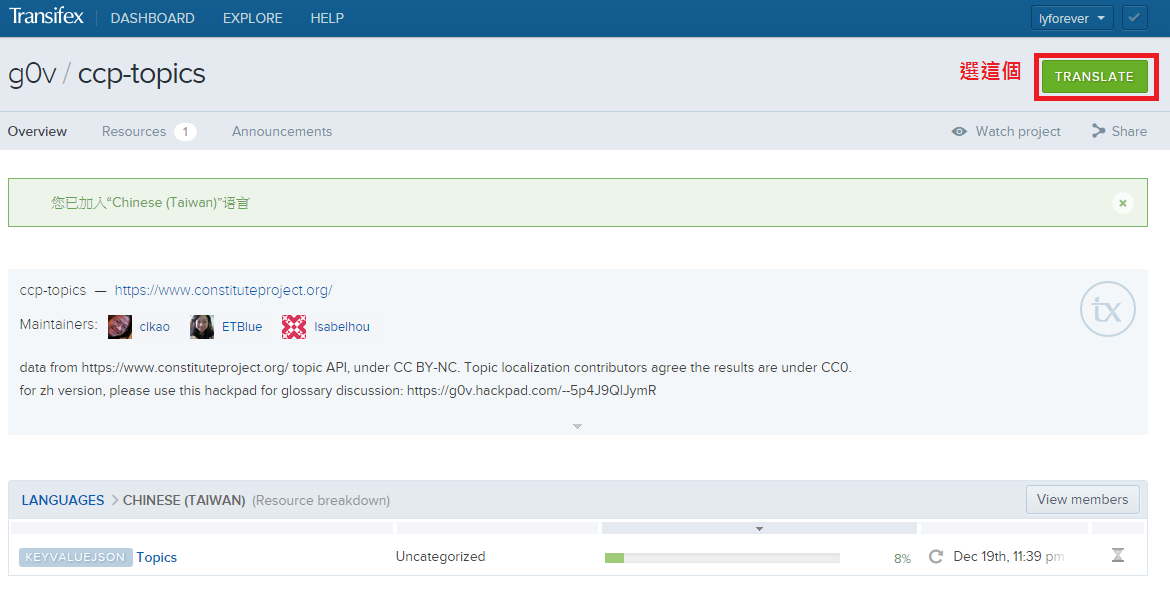
Task: Click the View members button
Action: point(1082,499)
